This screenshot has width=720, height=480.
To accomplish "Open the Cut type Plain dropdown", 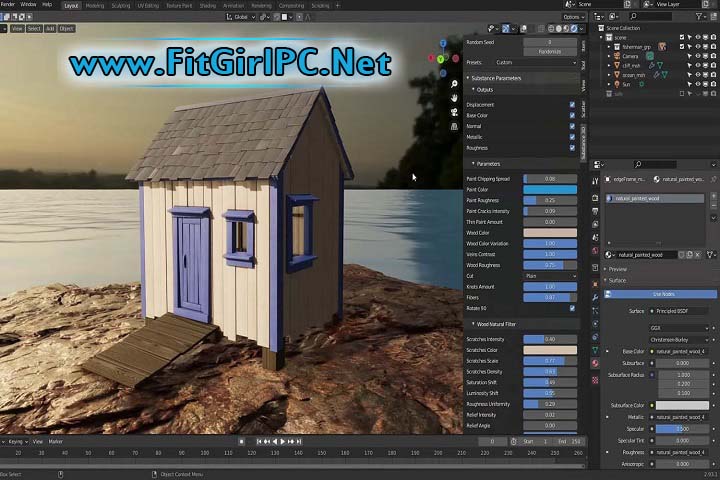I will 549,276.
